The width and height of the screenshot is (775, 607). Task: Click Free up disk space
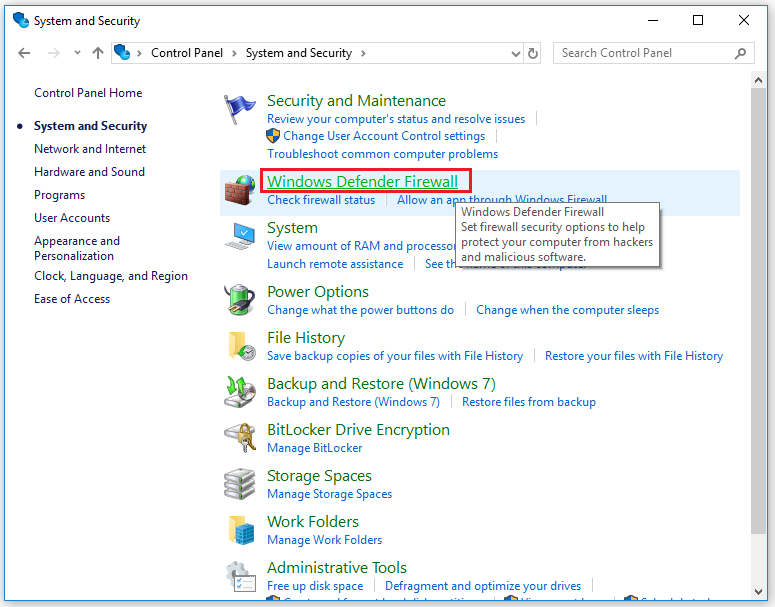pos(315,586)
